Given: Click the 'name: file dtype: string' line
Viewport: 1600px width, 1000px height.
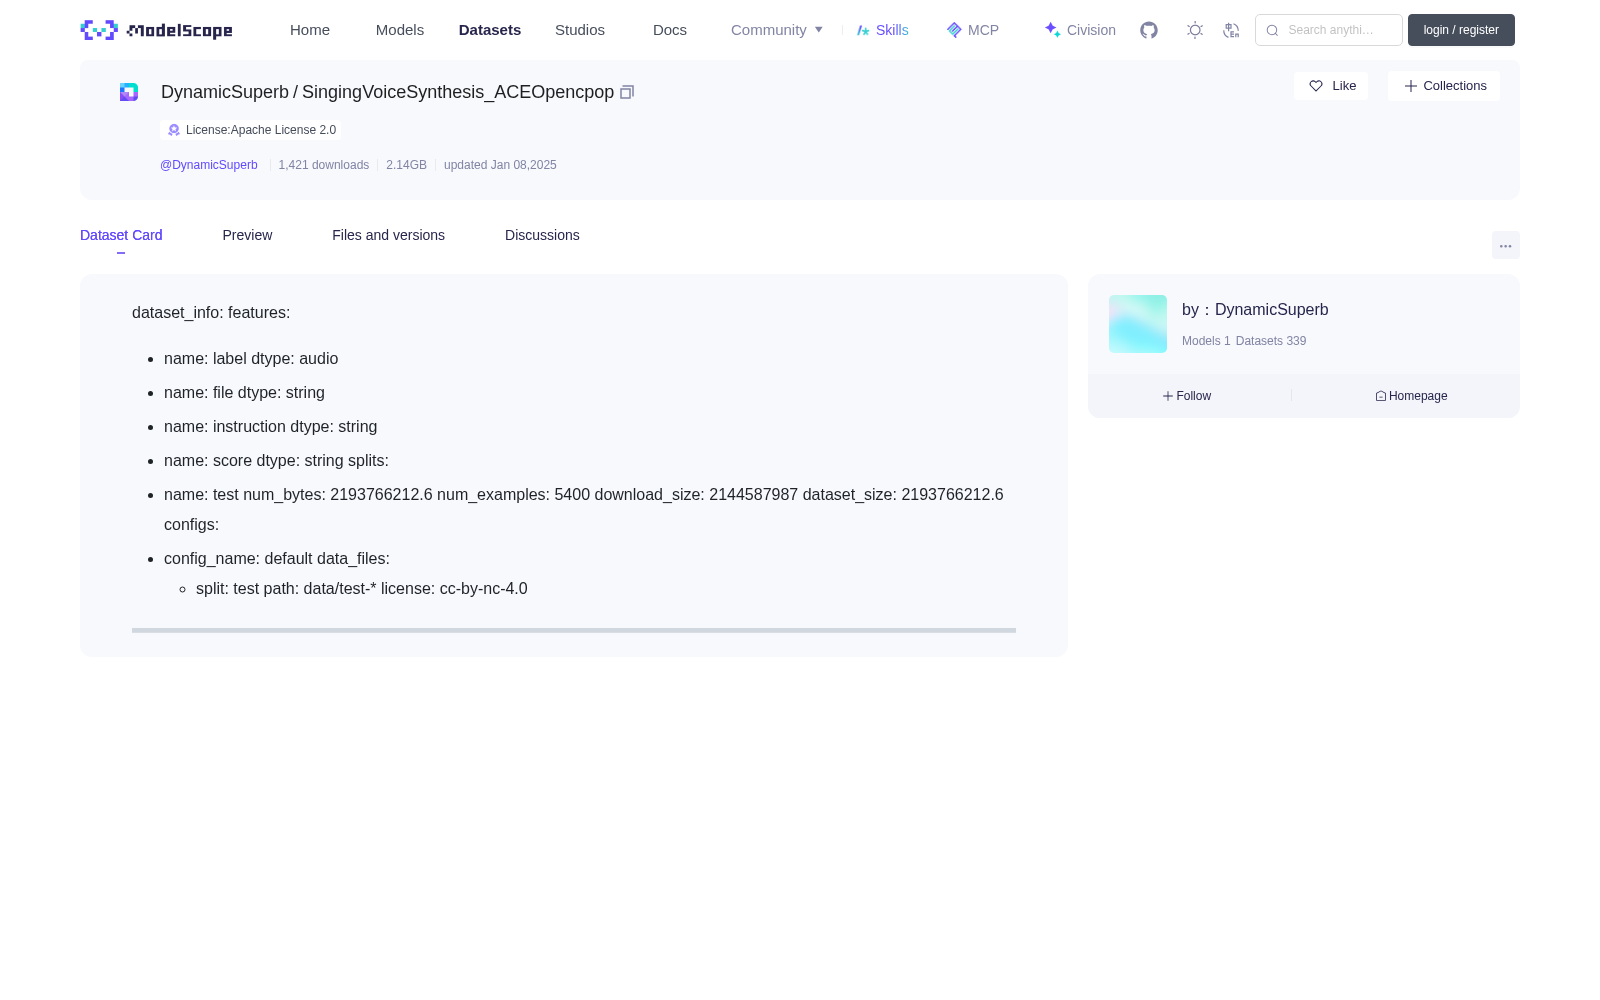Looking at the screenshot, I should coord(244,393).
